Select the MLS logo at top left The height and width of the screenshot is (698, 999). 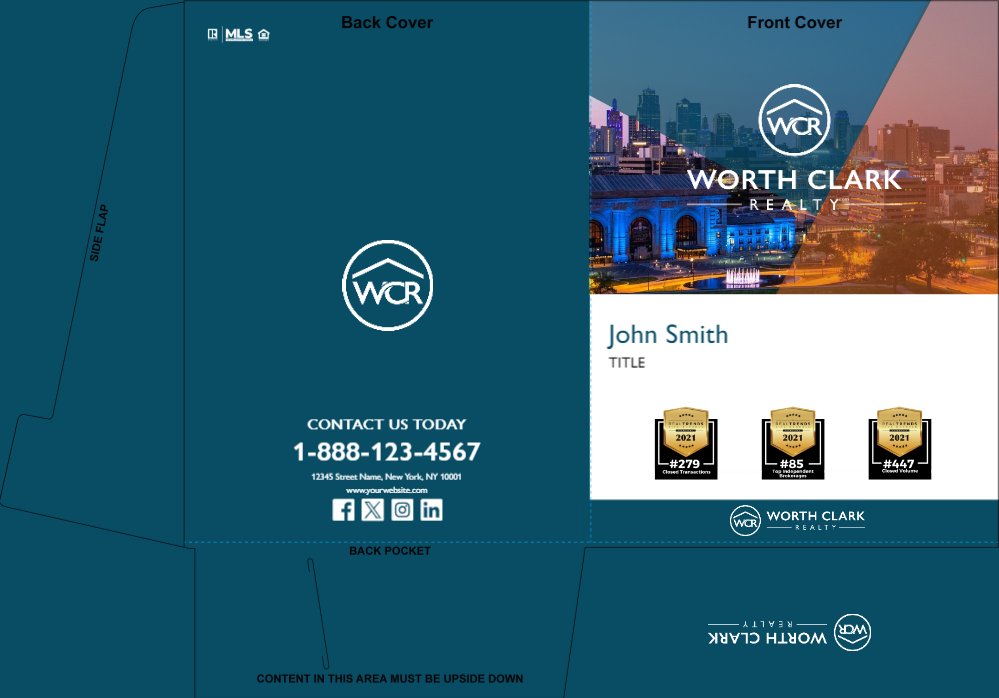(x=239, y=34)
